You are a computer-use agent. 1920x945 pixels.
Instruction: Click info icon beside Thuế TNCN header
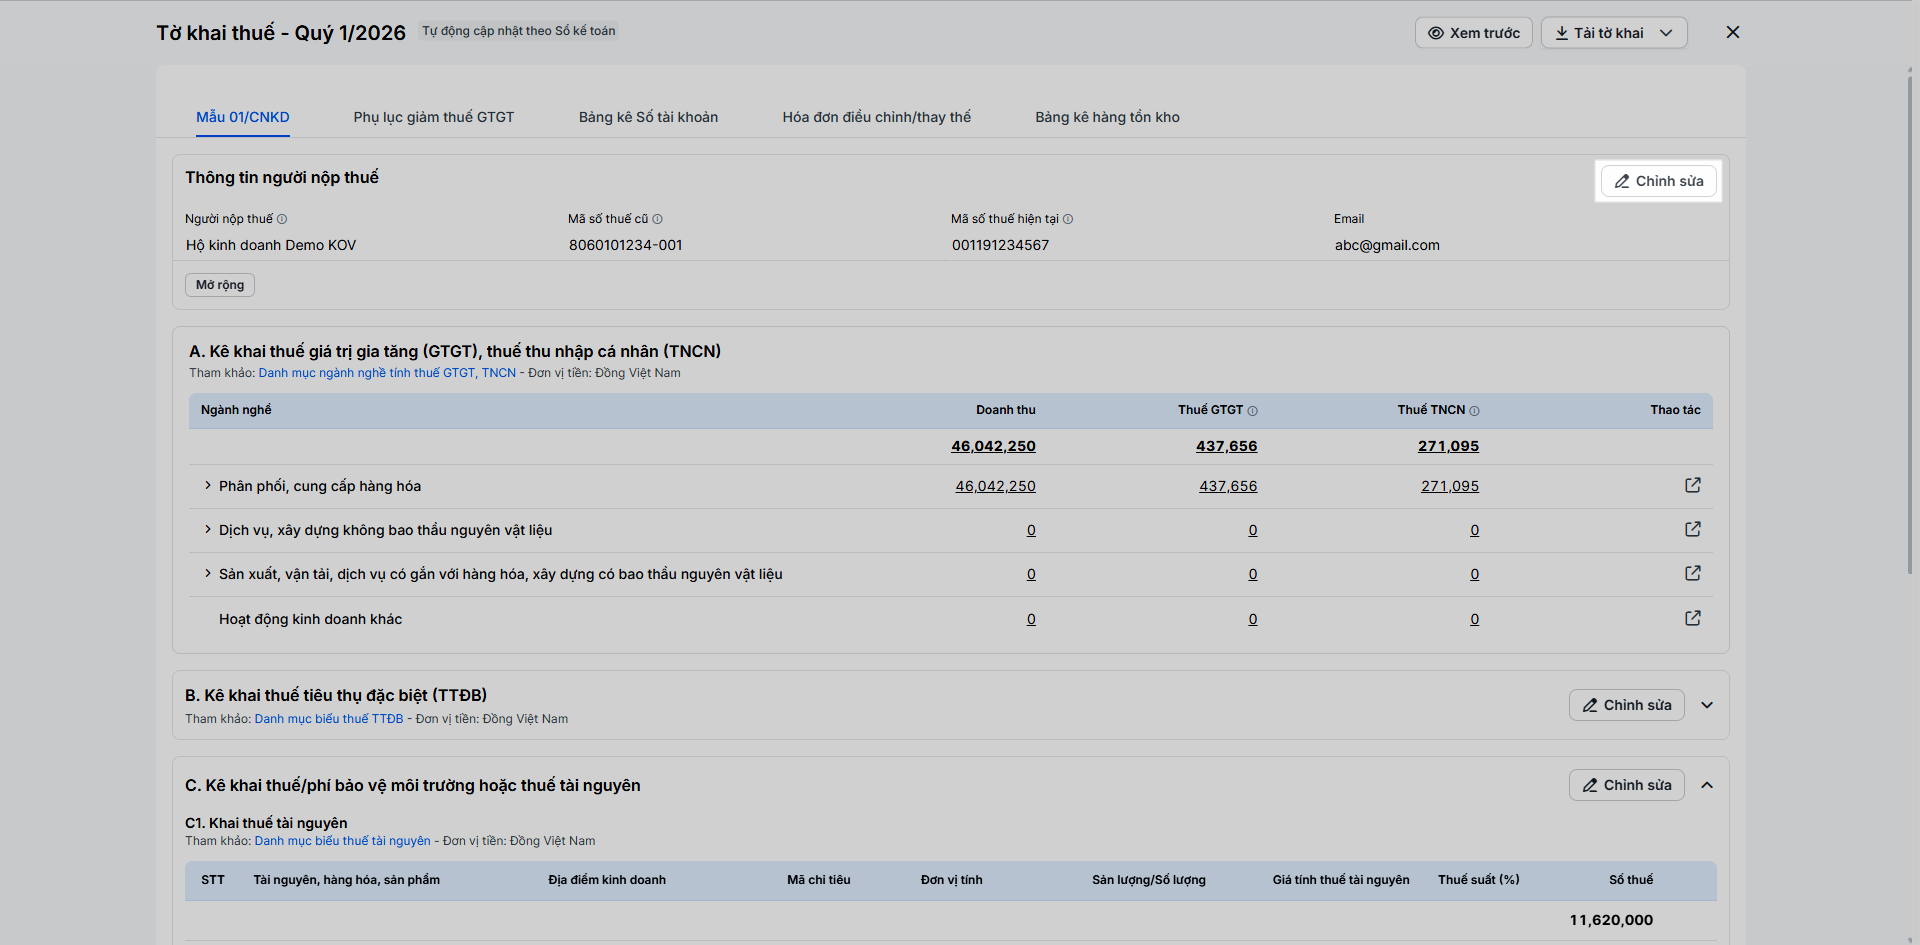(1474, 410)
